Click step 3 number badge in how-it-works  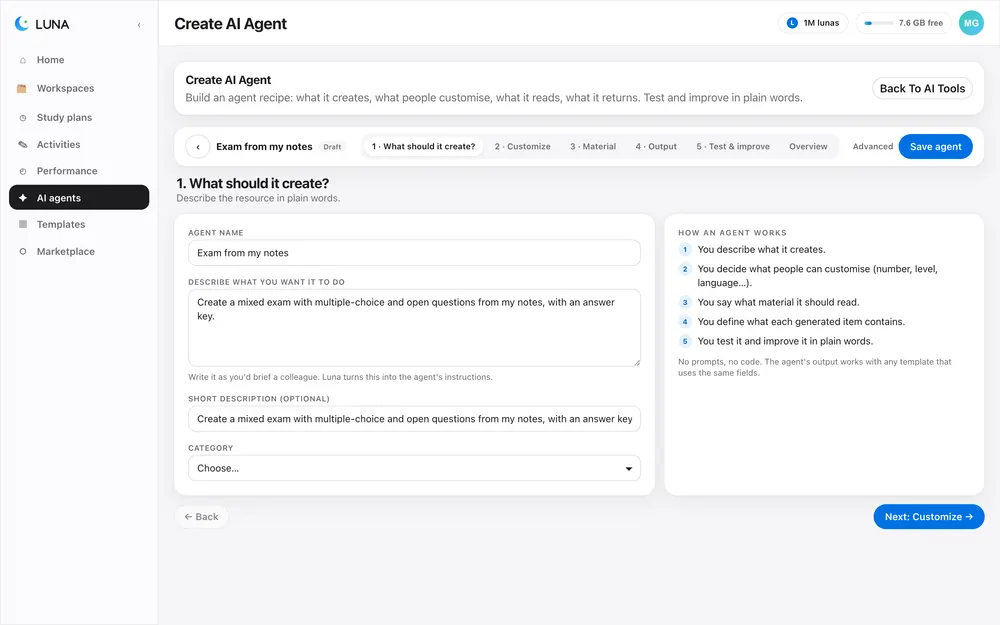685,302
